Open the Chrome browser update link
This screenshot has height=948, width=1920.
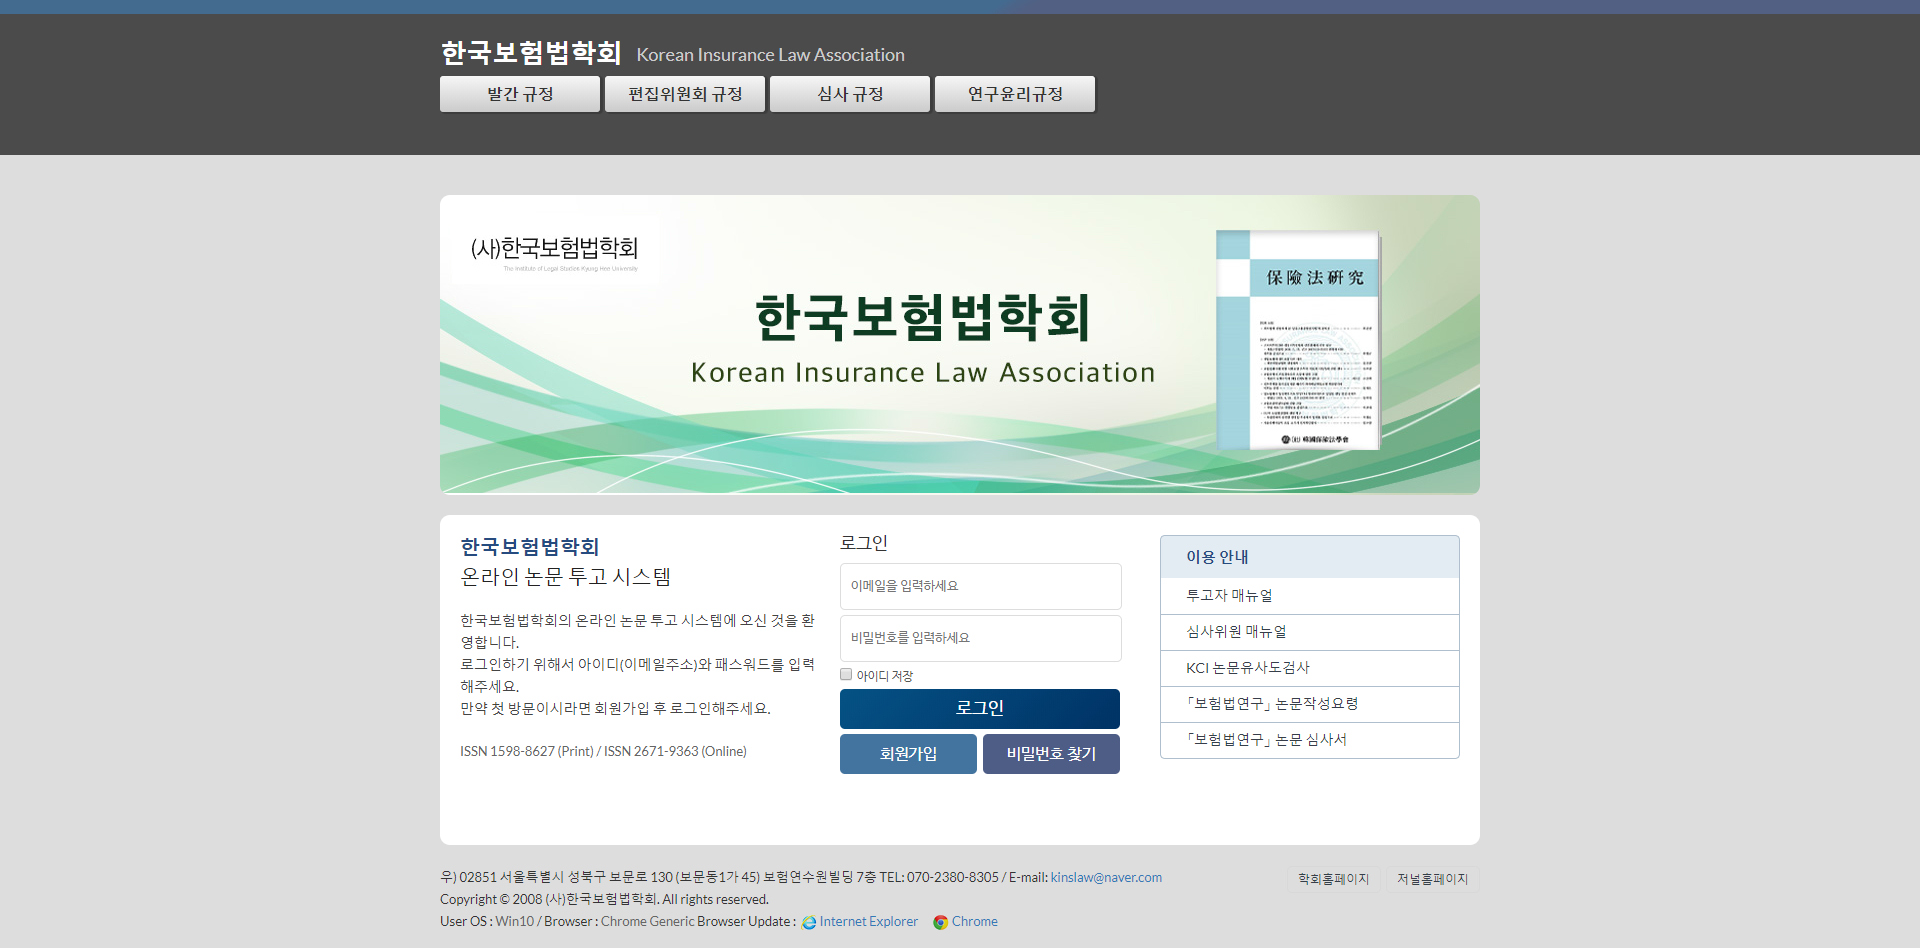pos(975,922)
